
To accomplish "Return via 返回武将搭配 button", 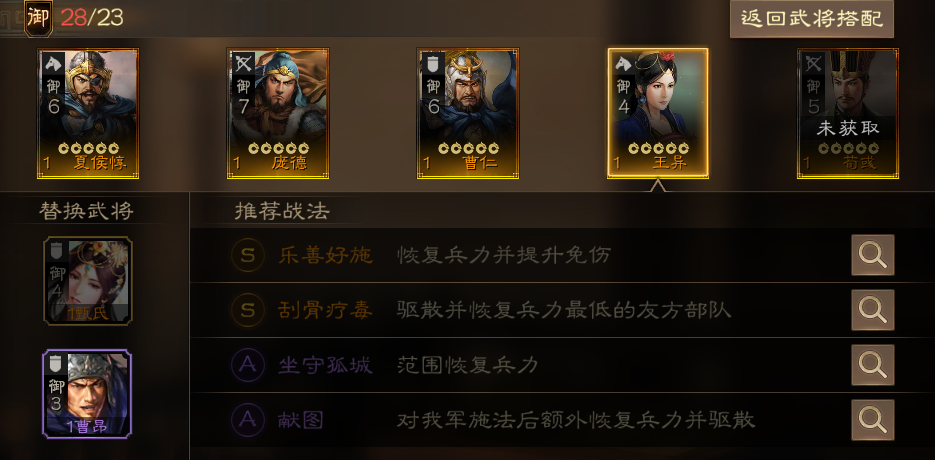I will coord(812,19).
